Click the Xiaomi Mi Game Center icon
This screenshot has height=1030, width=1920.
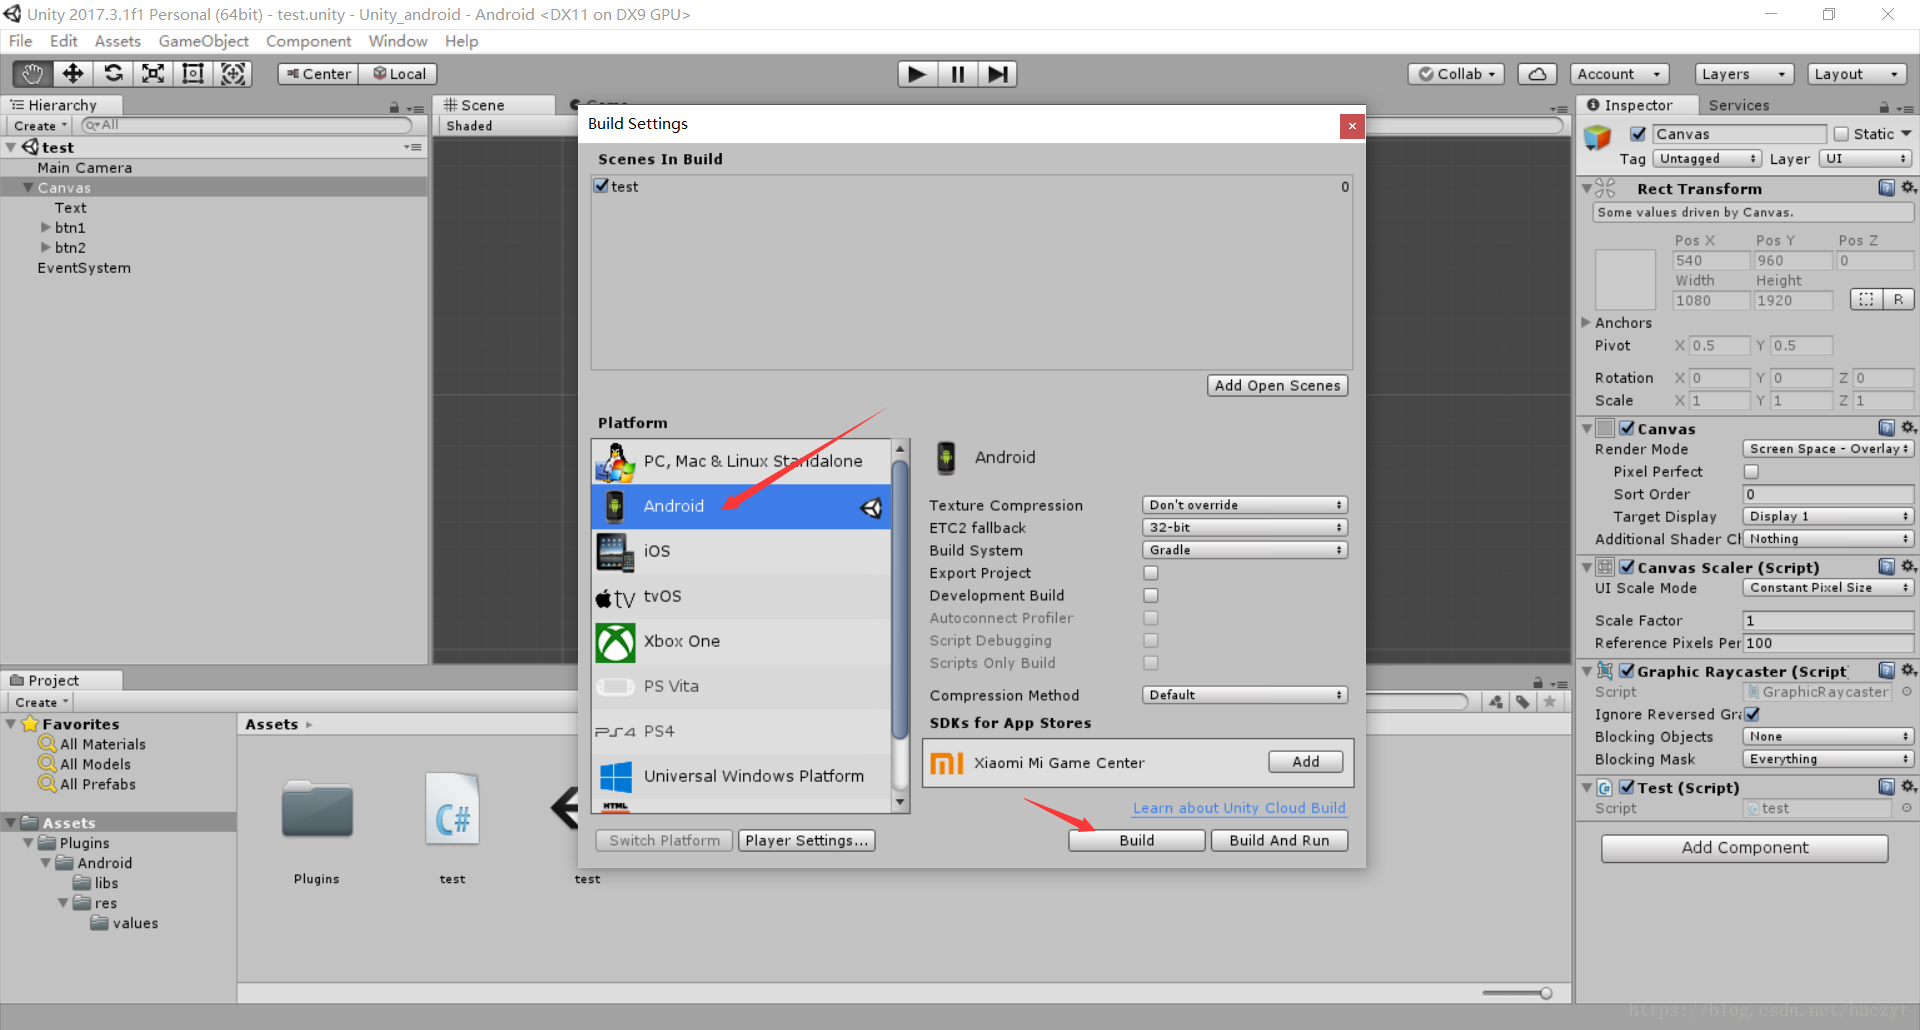tap(946, 763)
